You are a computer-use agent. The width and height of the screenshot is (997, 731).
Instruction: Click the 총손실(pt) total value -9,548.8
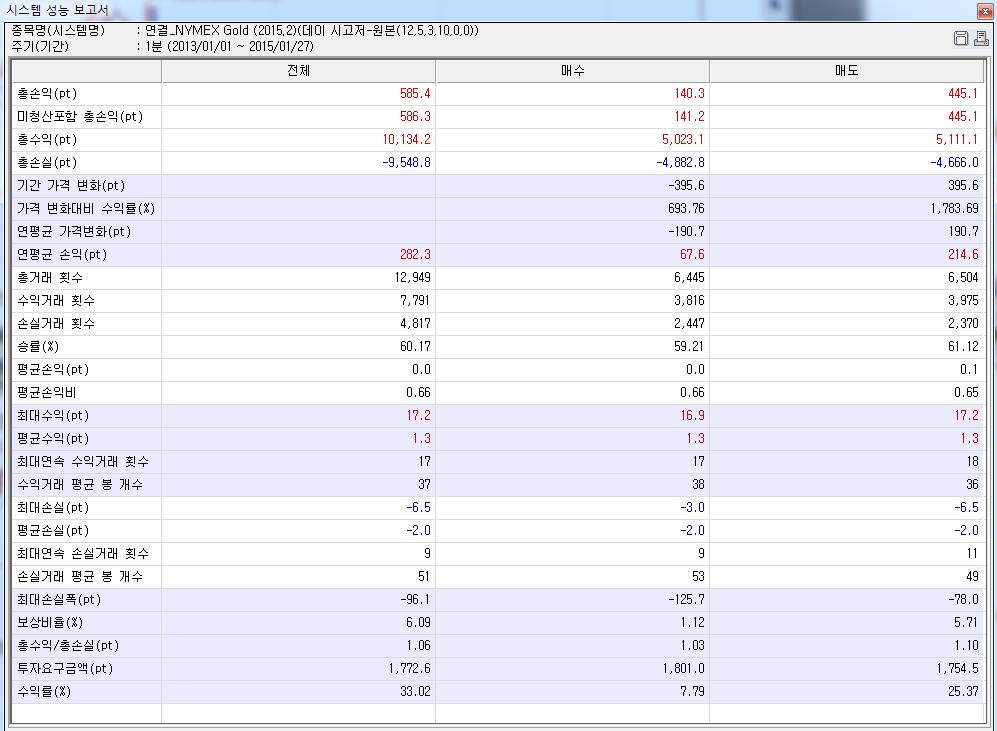click(401, 163)
